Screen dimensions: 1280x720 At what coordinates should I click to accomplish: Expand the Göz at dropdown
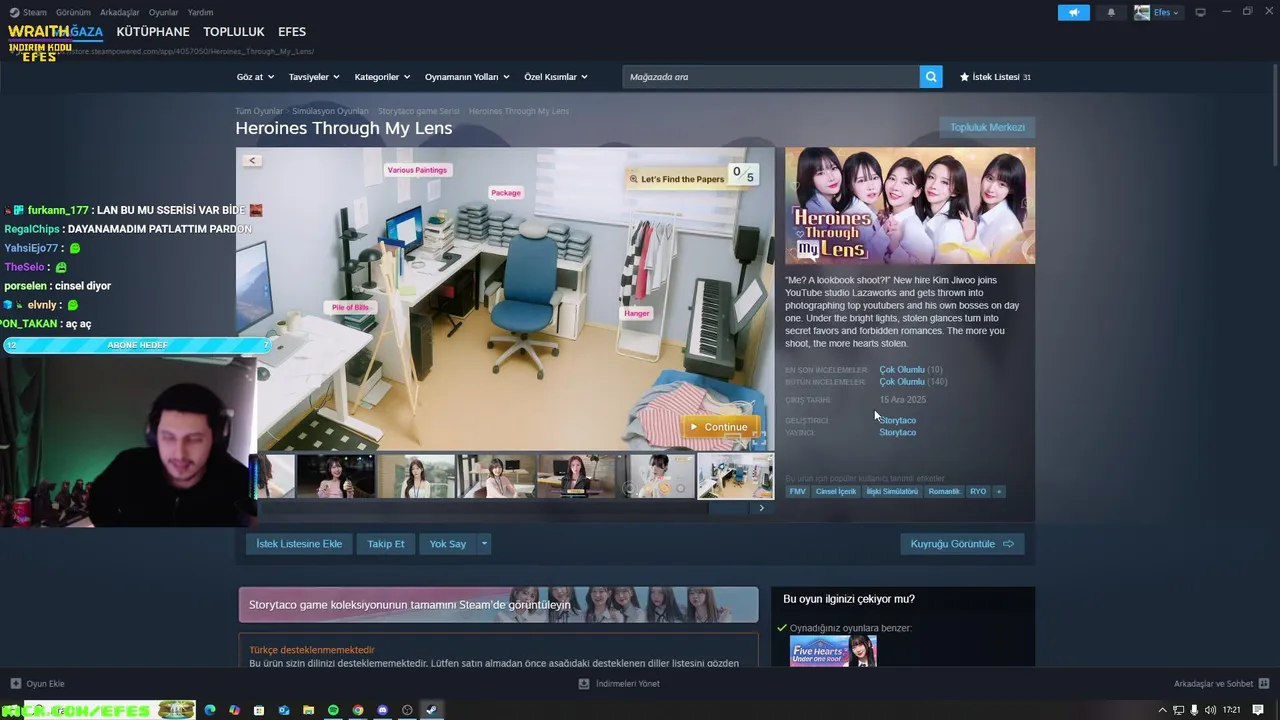pyautogui.click(x=254, y=77)
